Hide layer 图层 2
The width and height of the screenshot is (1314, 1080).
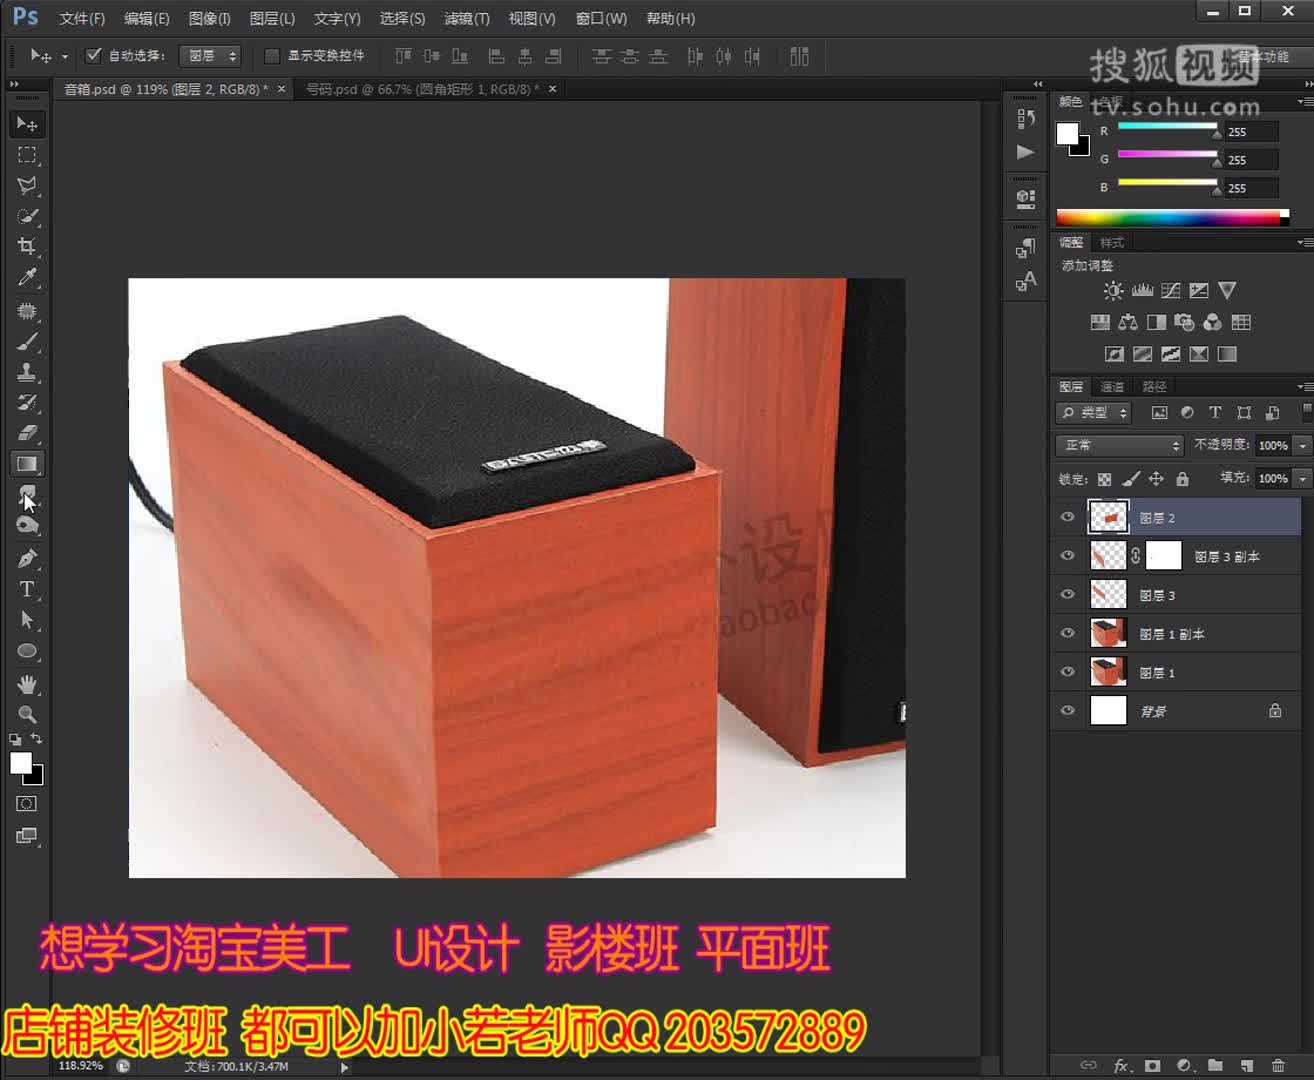1067,517
